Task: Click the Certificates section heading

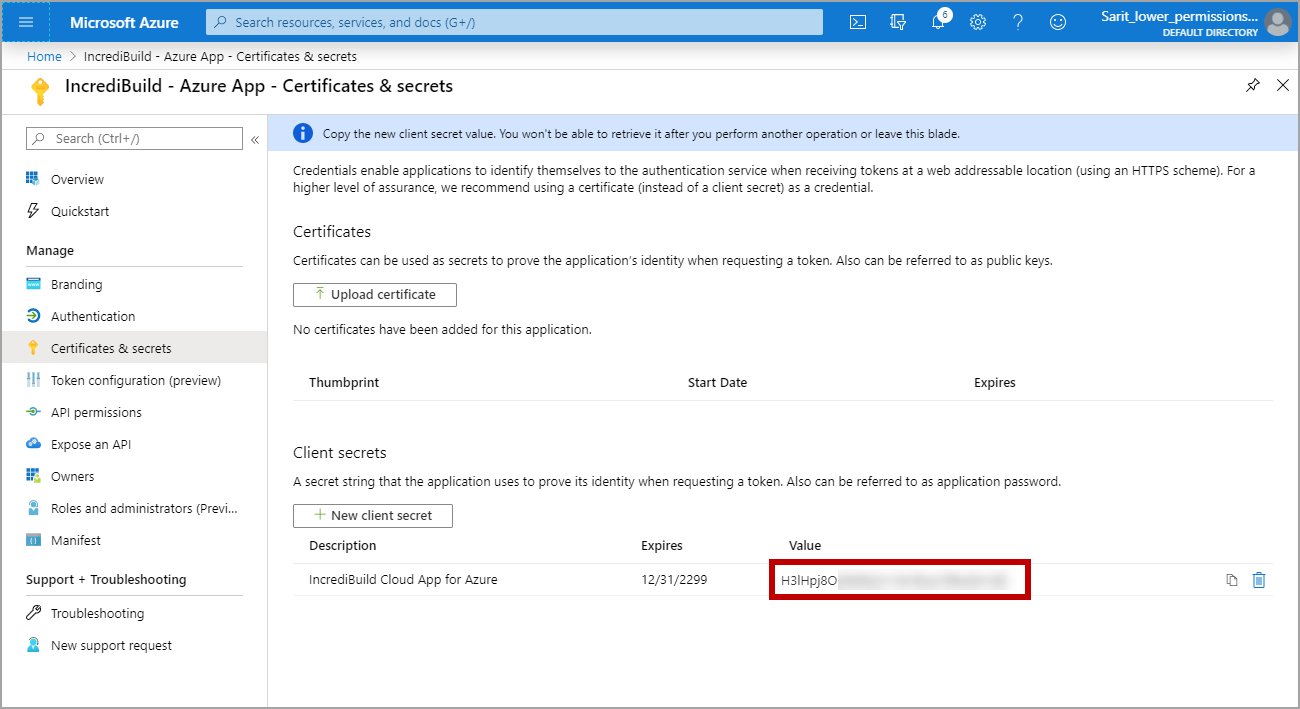Action: 332,231
